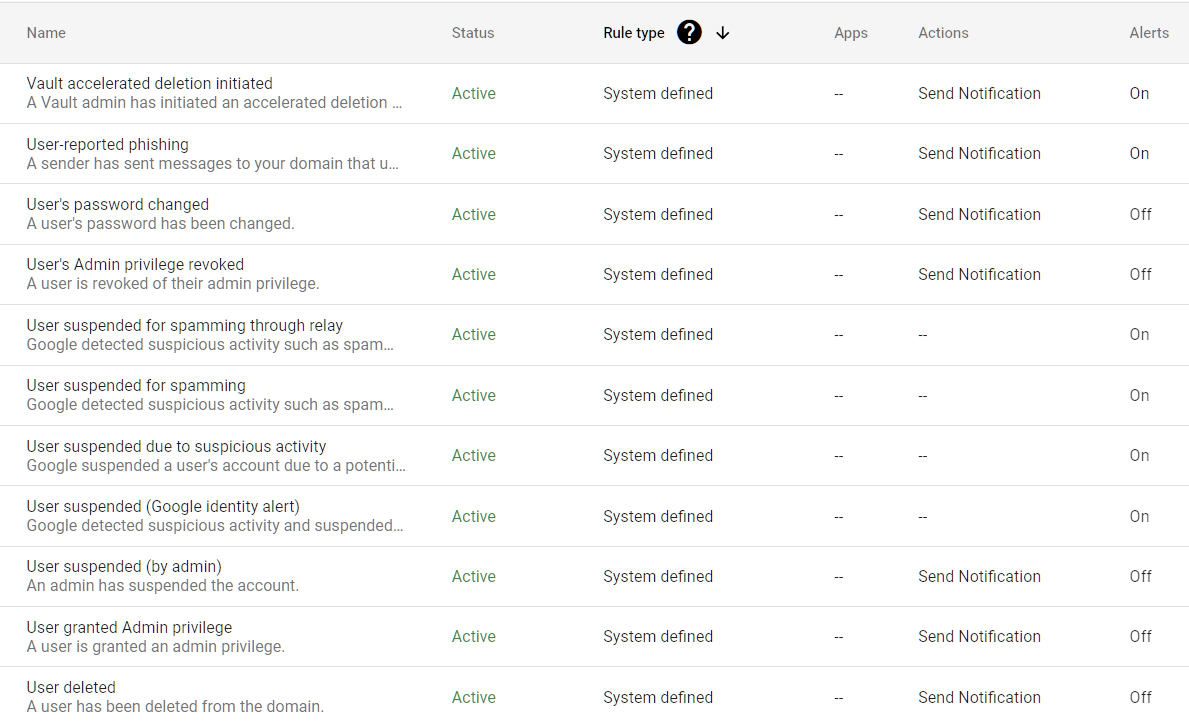Sort by the Status column header
Image resolution: width=1189 pixels, height=725 pixels.
point(473,33)
